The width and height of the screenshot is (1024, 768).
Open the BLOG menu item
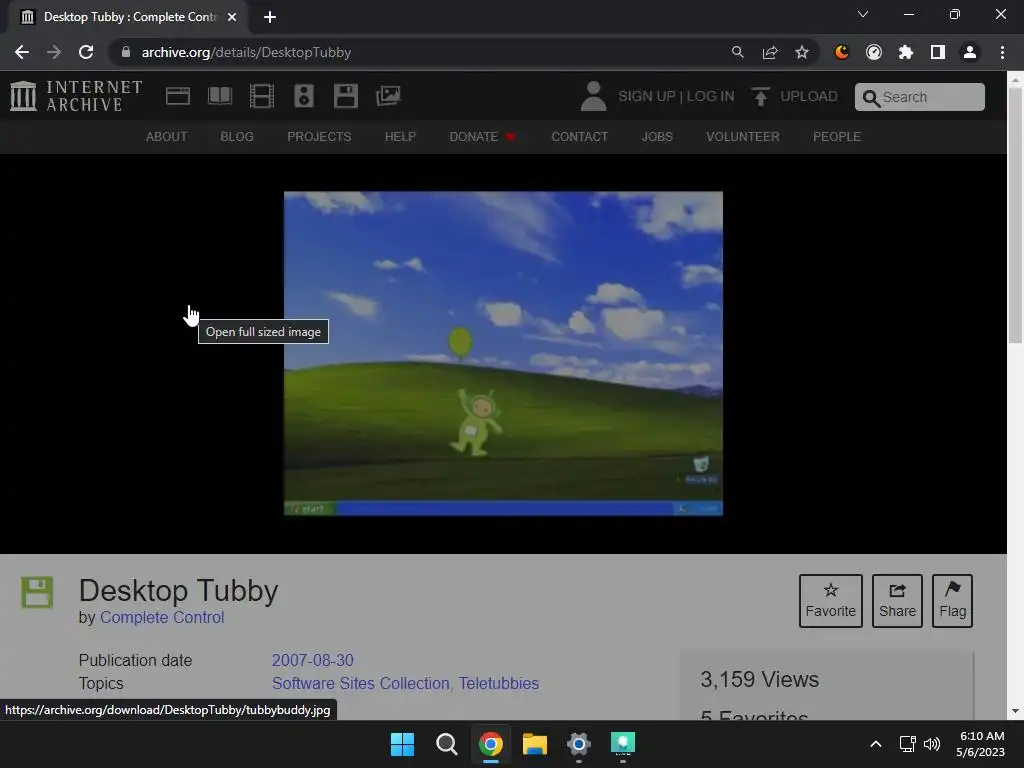pyautogui.click(x=237, y=136)
